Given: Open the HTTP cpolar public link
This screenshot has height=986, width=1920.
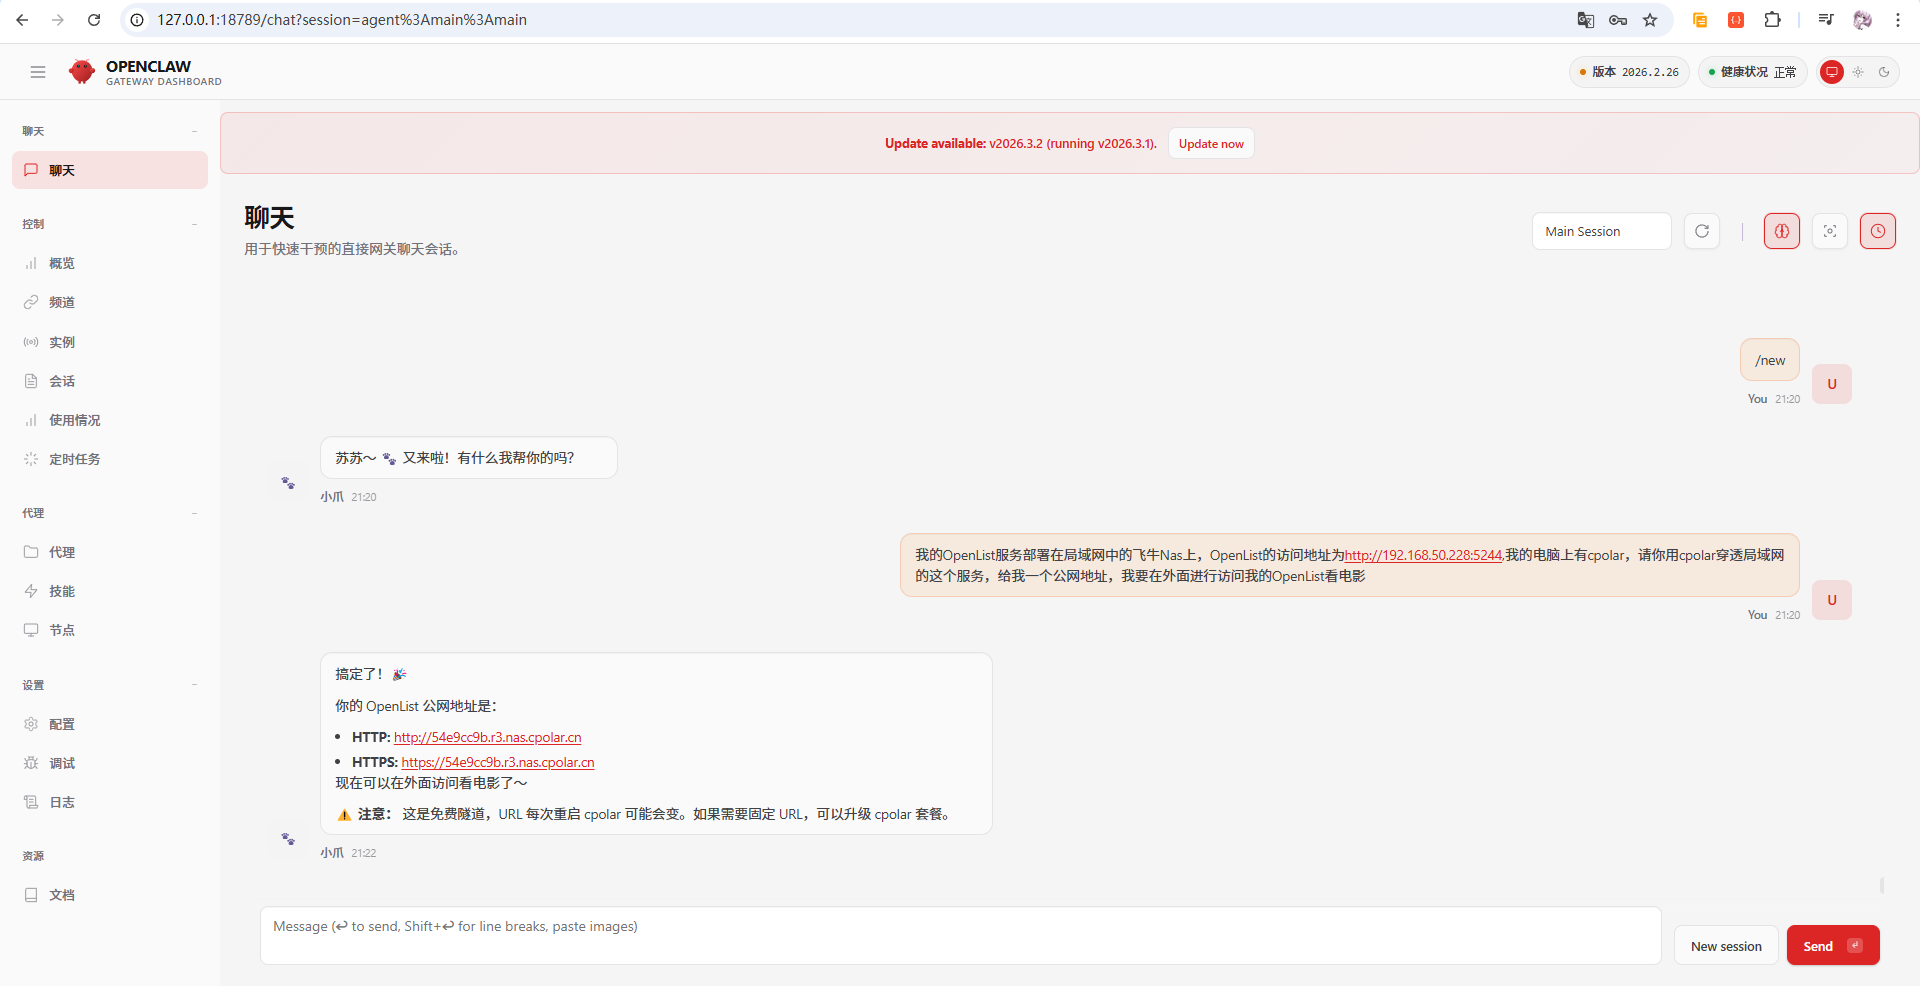Looking at the screenshot, I should coord(487,737).
